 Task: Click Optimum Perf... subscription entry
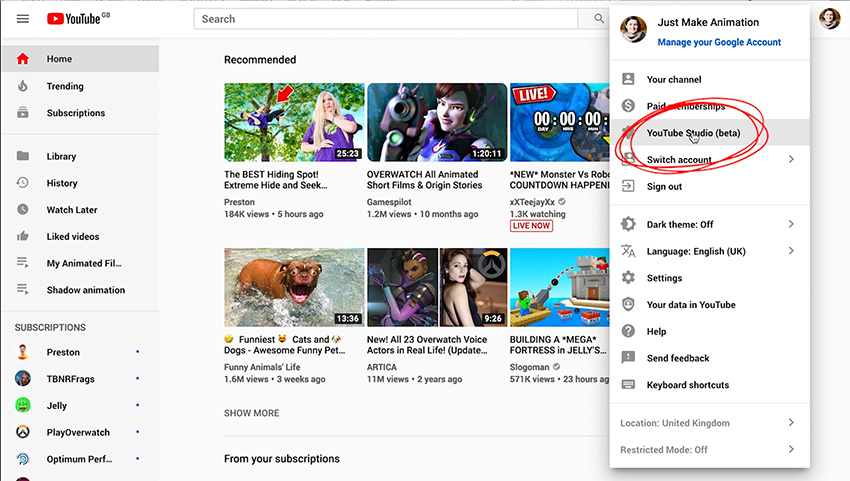tap(80, 459)
